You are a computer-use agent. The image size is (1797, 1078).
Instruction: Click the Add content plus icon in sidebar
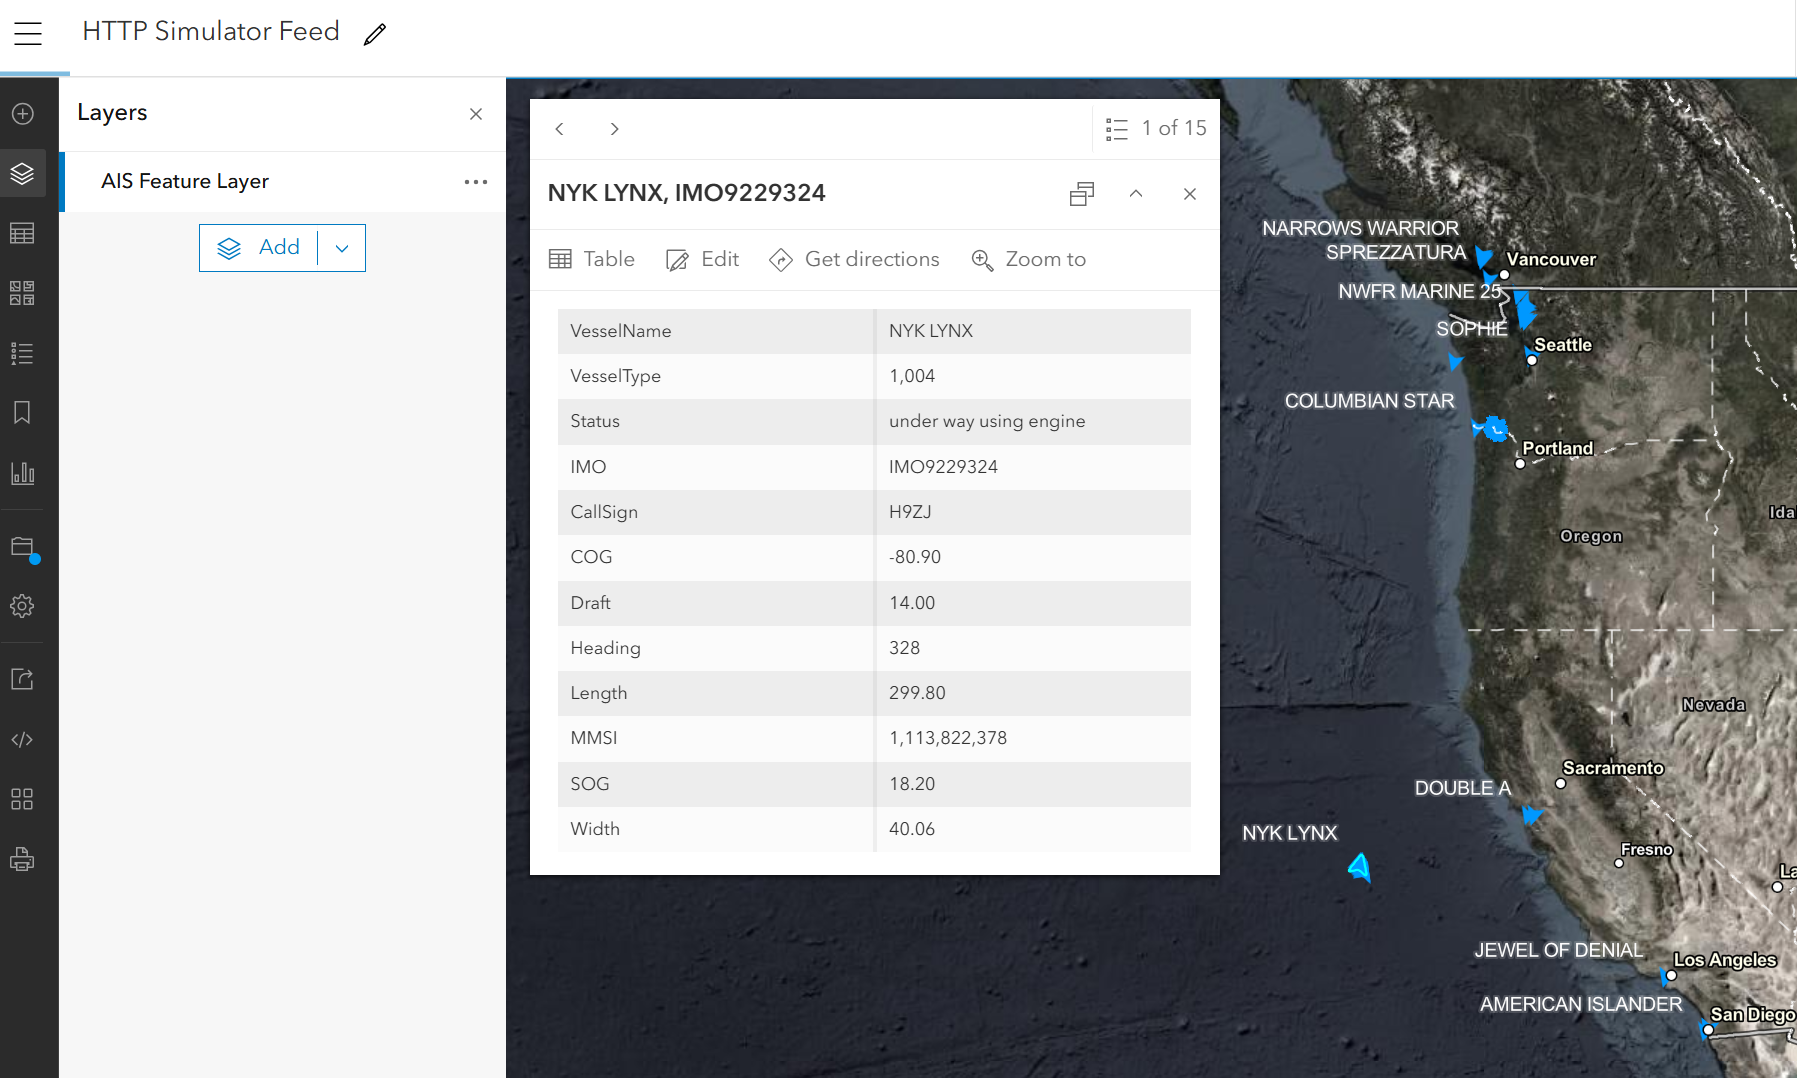22,114
